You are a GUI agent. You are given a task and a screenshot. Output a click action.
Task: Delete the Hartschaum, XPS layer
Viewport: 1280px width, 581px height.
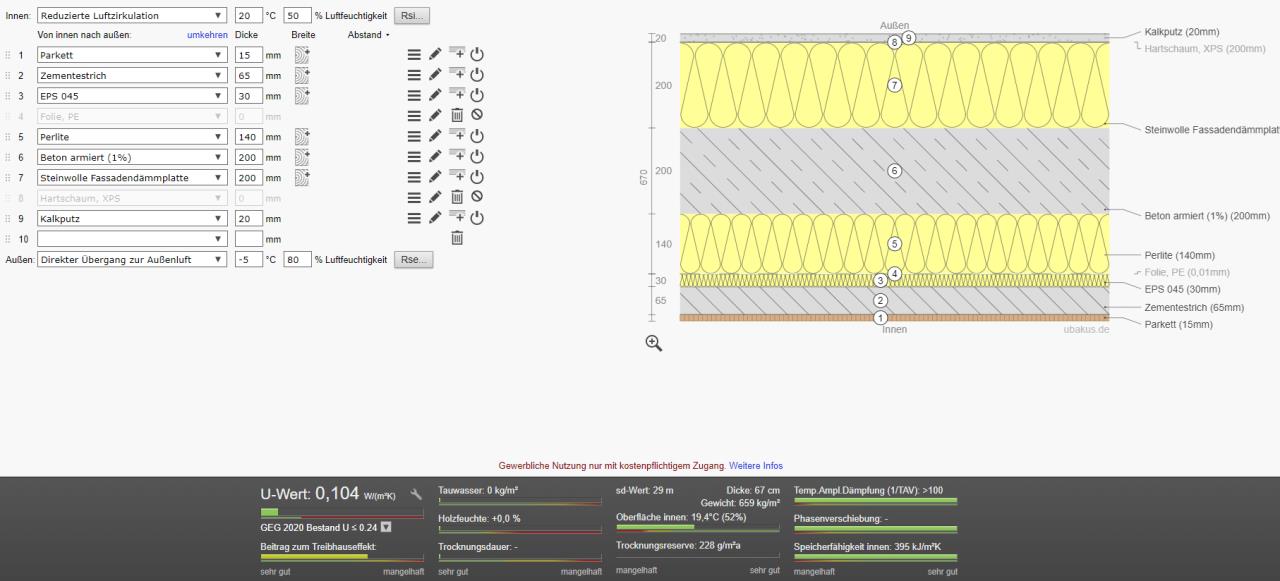pyautogui.click(x=457, y=197)
